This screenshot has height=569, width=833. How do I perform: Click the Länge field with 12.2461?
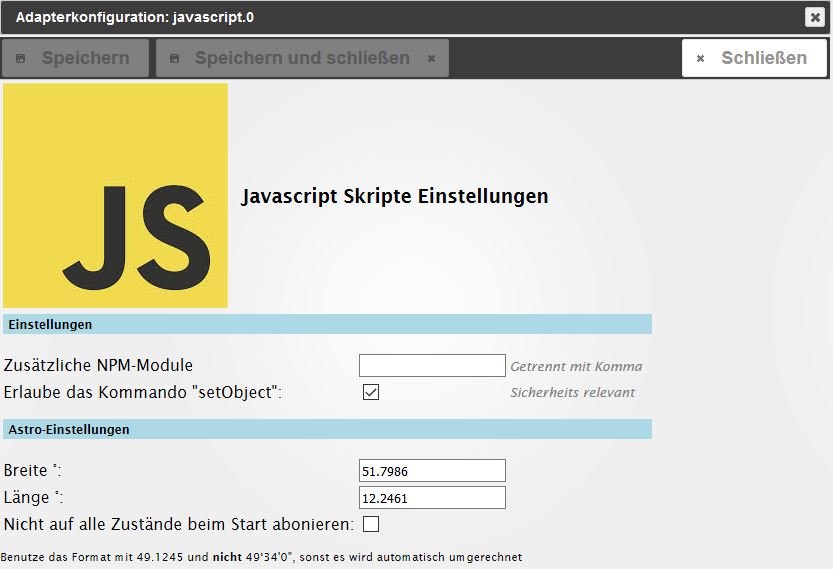[432, 498]
